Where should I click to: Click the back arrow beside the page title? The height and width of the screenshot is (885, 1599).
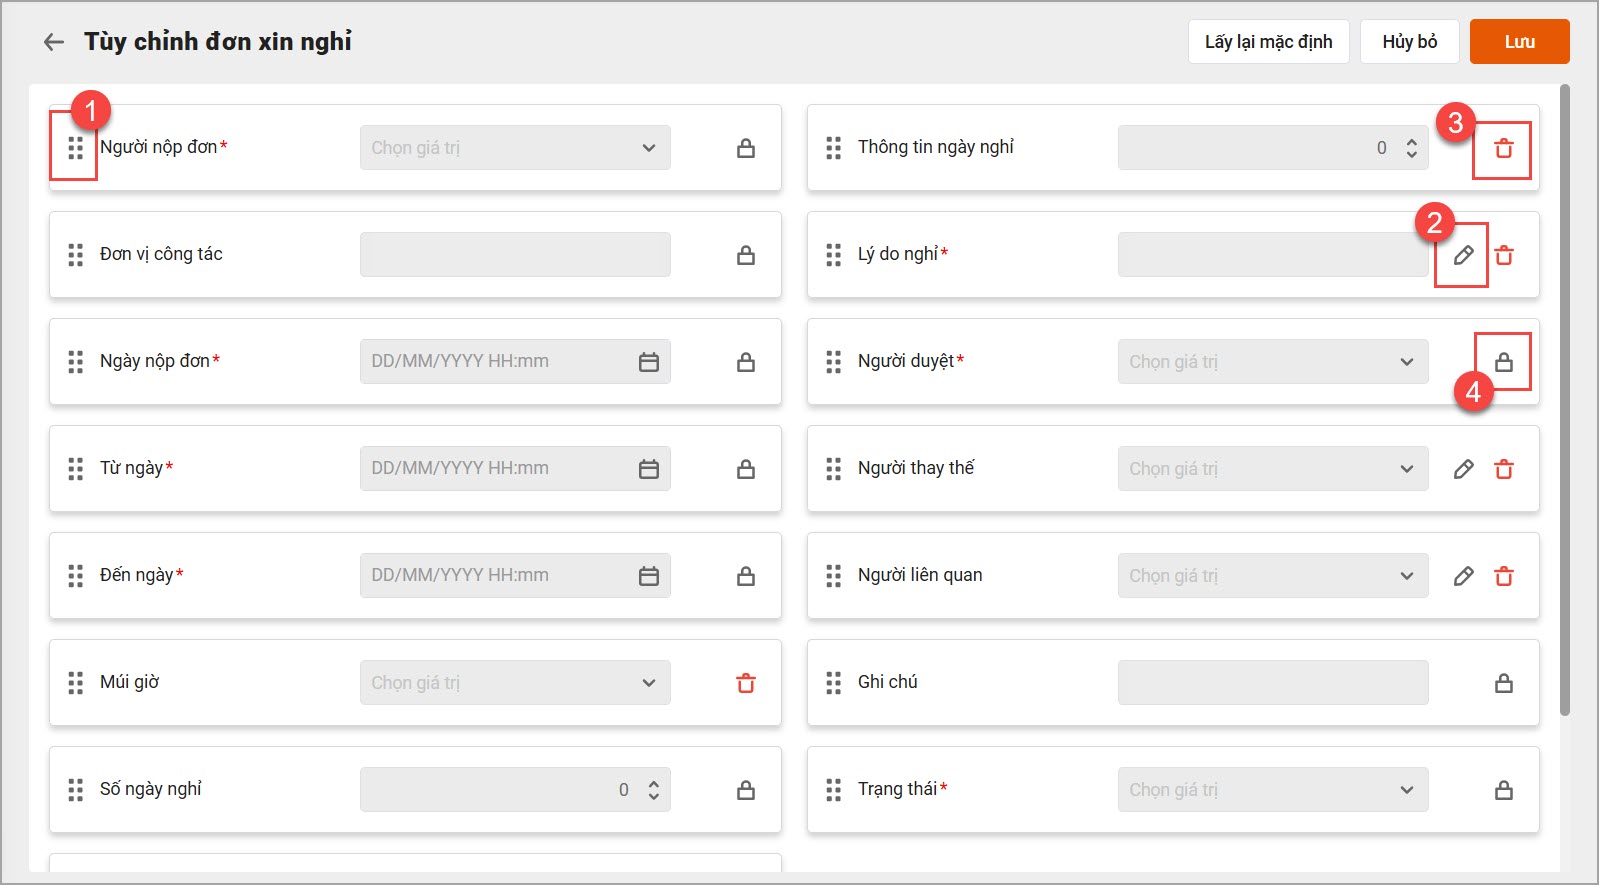(54, 42)
